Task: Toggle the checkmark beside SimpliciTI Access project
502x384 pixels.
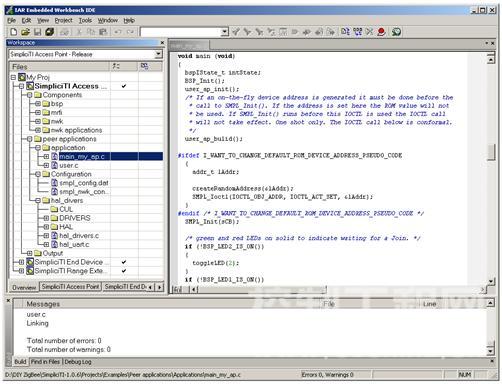Action: tap(124, 86)
